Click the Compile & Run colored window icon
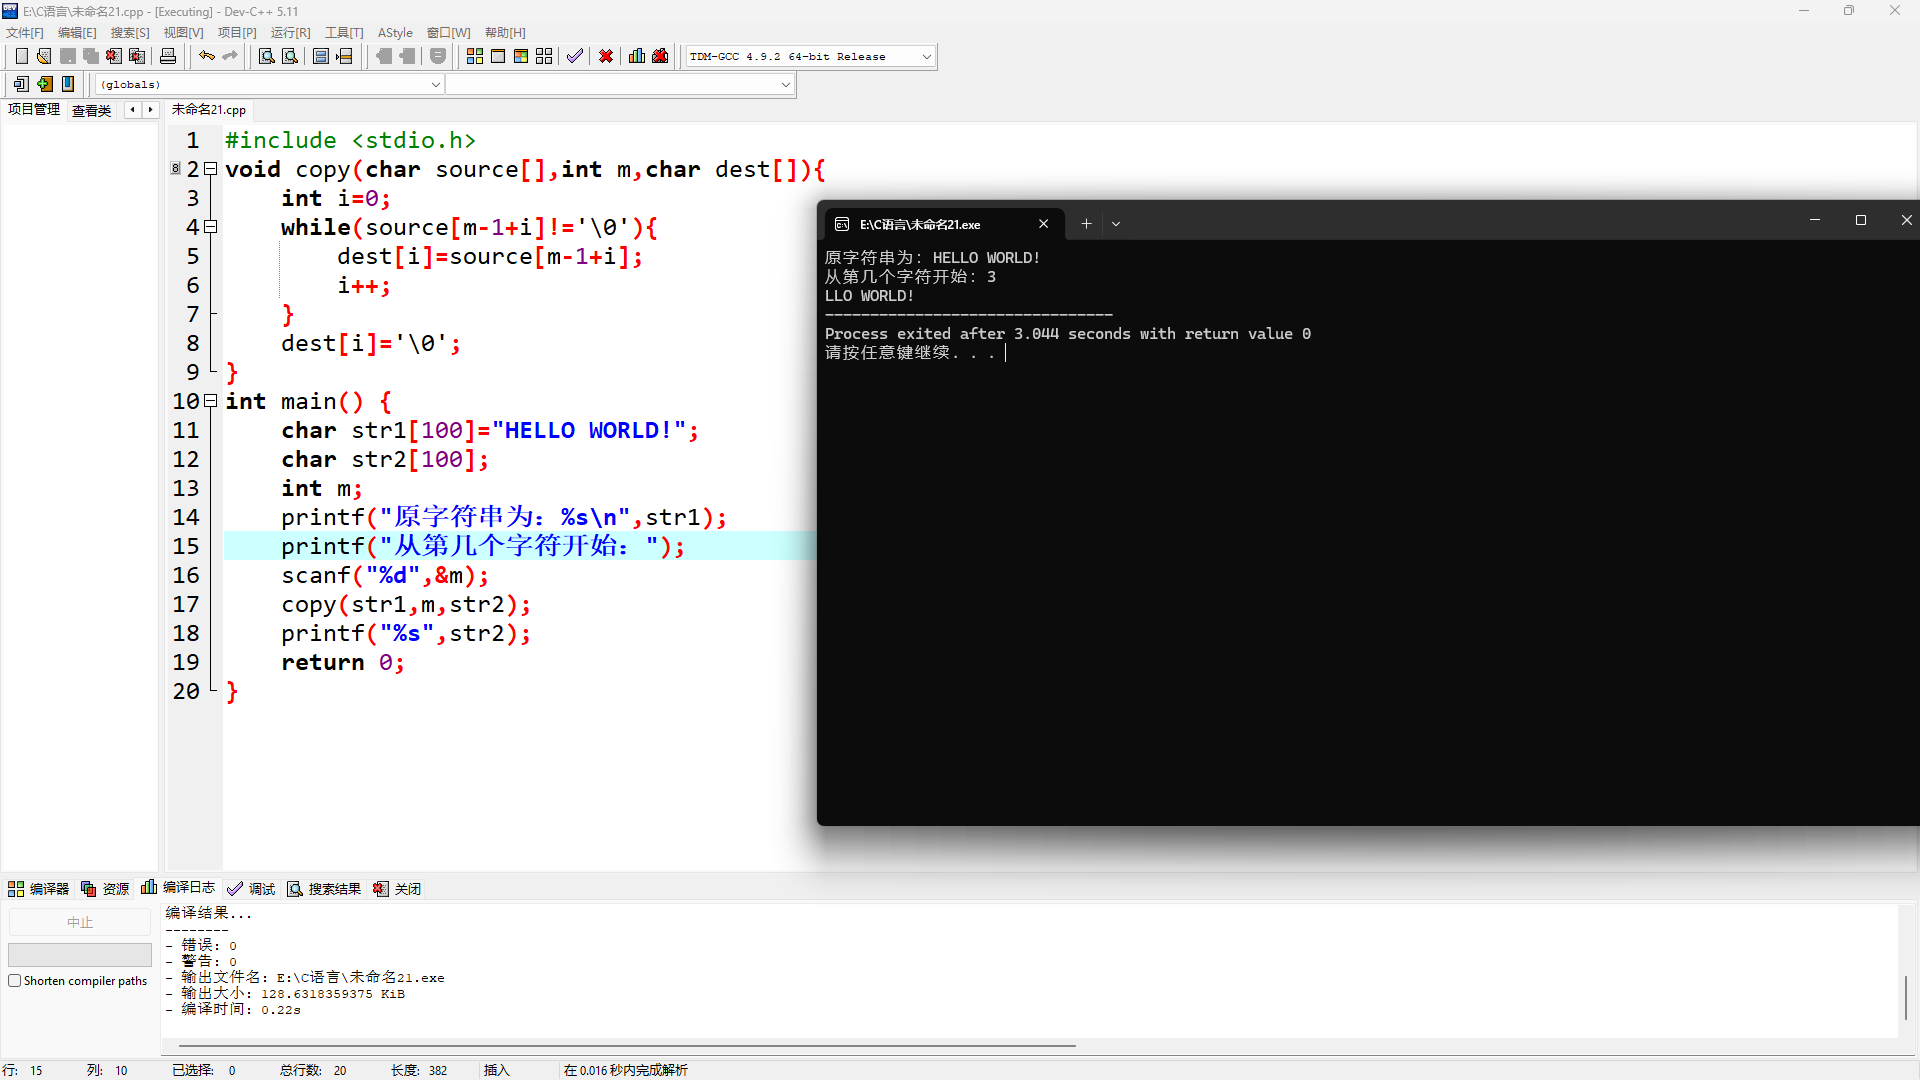 coord(521,57)
